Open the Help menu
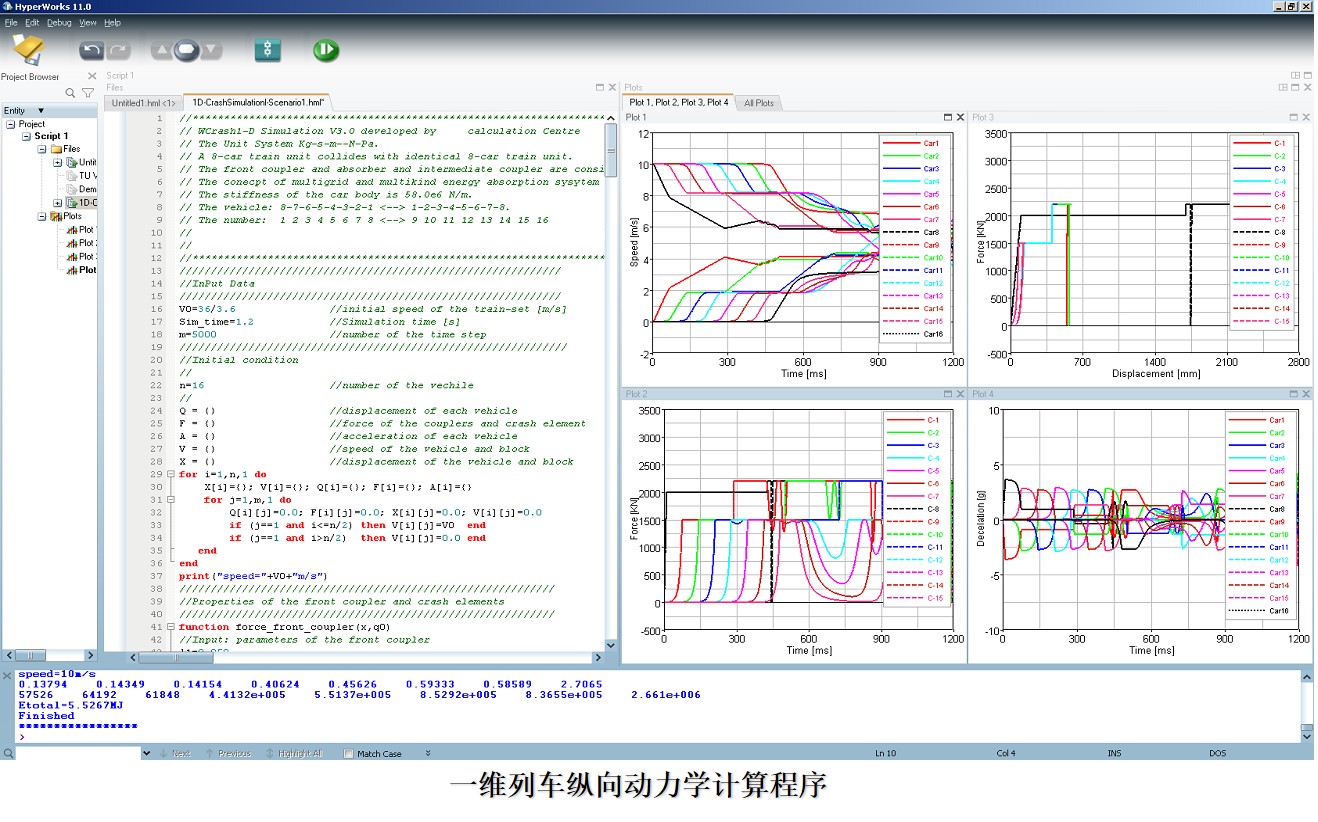This screenshot has height=822, width=1318. [112, 22]
